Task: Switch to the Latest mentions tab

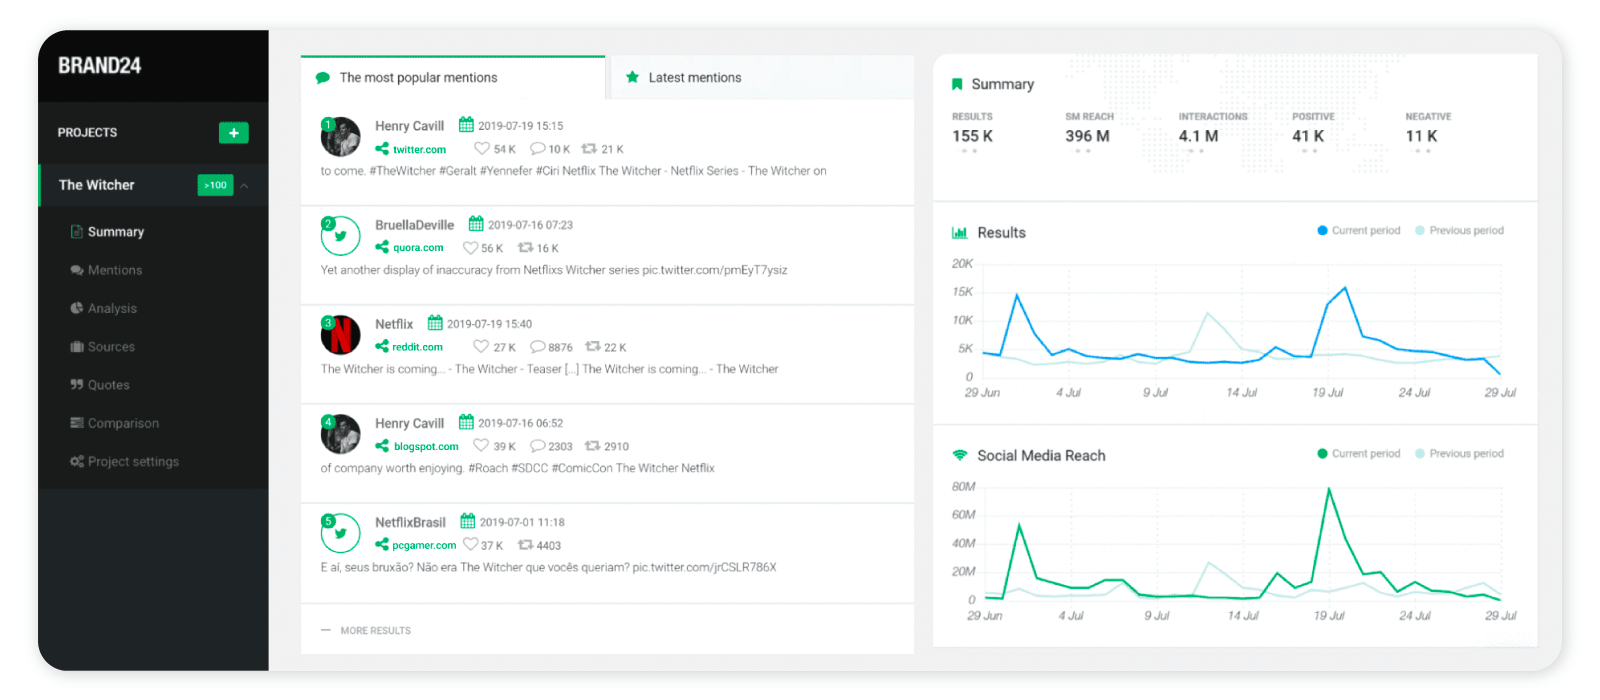Action: (694, 78)
